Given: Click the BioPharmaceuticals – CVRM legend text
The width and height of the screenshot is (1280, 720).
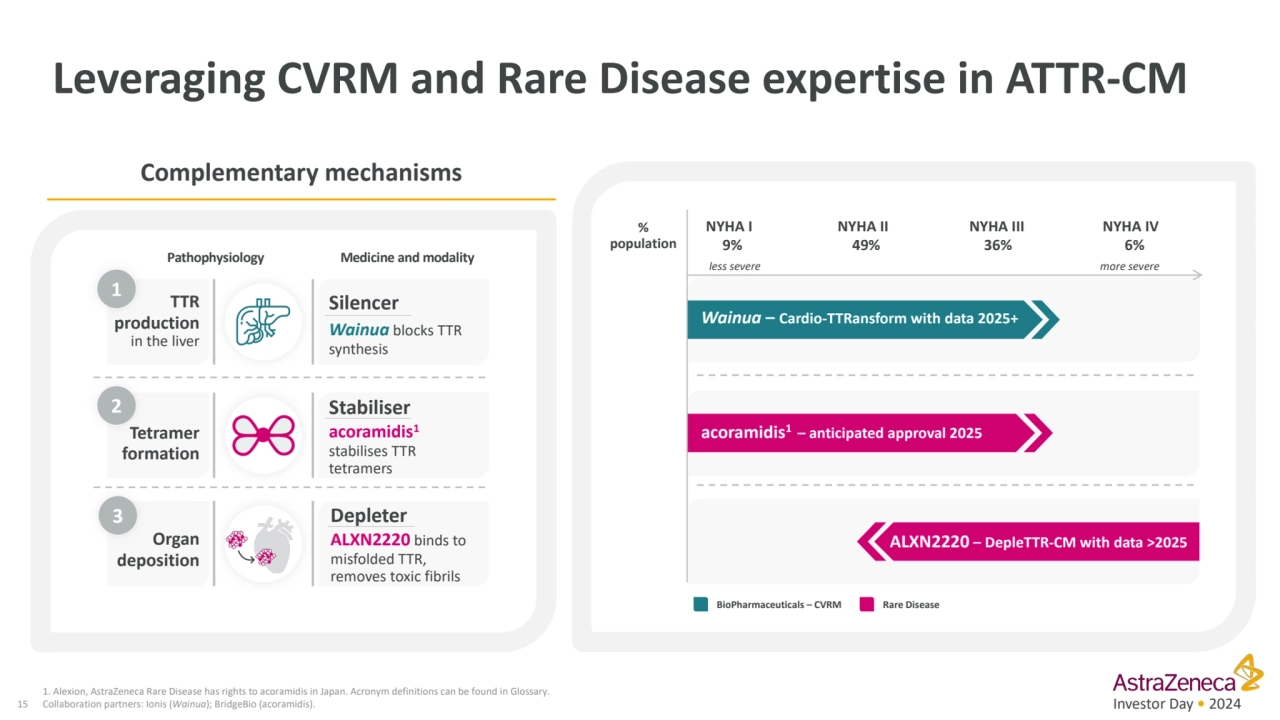Looking at the screenshot, I should (x=779, y=604).
